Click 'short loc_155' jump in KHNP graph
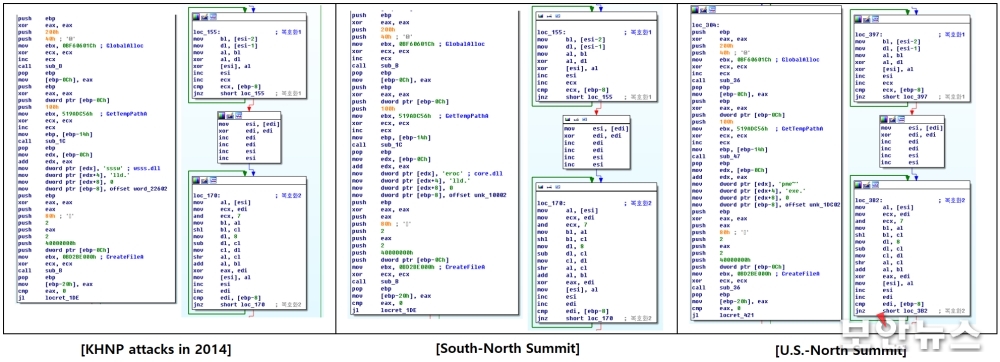Image resolution: width=1000 pixels, height=362 pixels. [x=242, y=93]
